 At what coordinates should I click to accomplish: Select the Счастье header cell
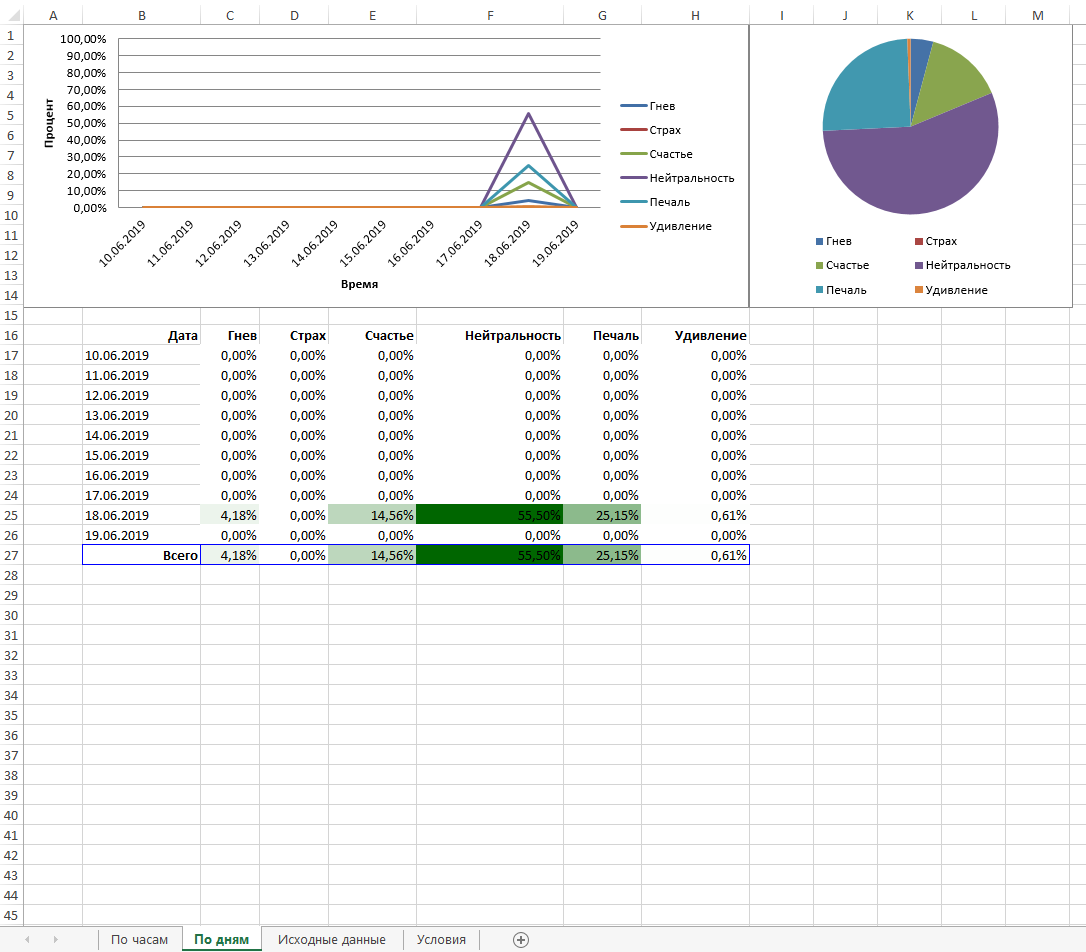(x=372, y=336)
